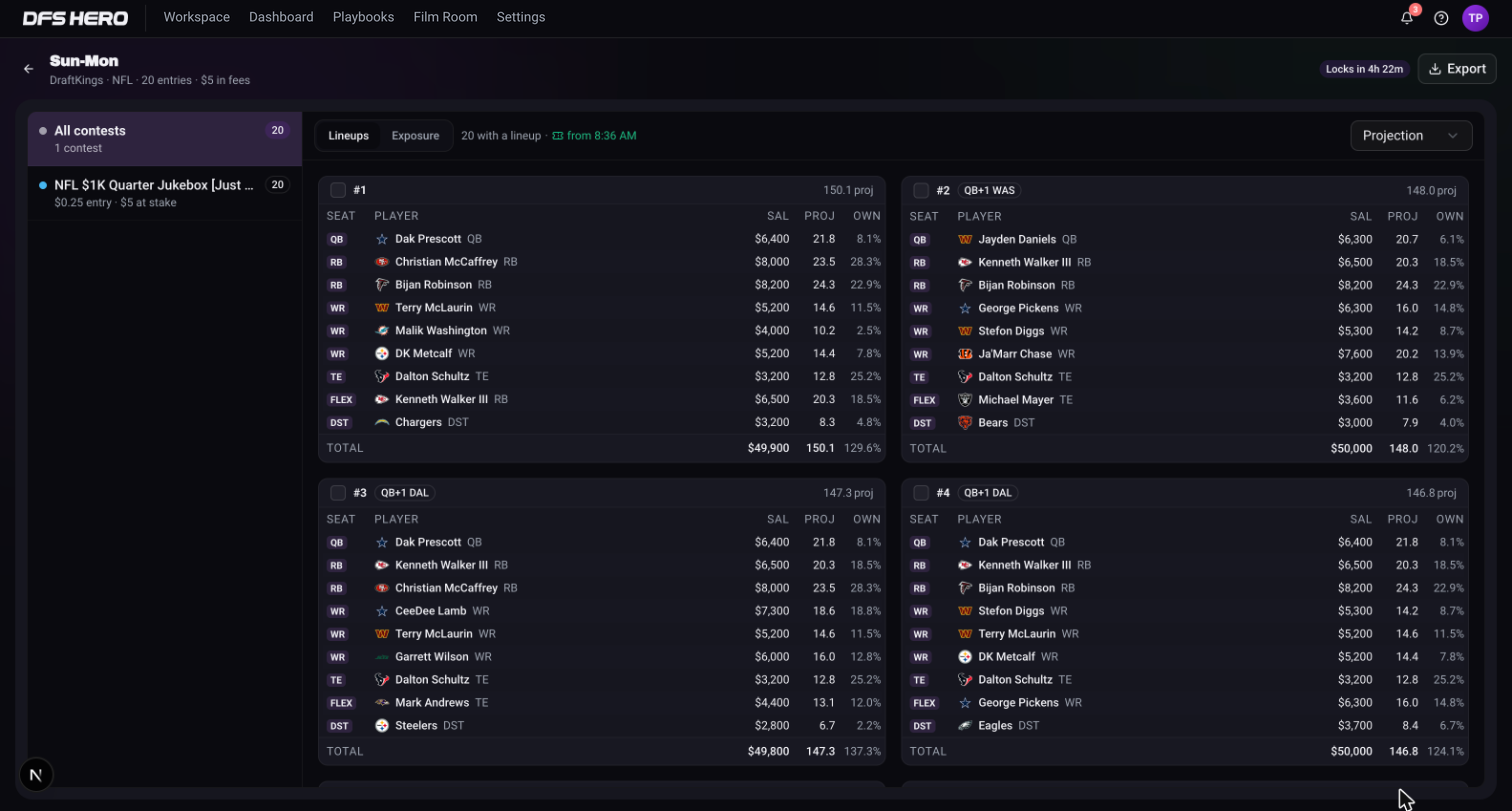
Task: Go back using the left arrow icon
Action: coord(29,69)
